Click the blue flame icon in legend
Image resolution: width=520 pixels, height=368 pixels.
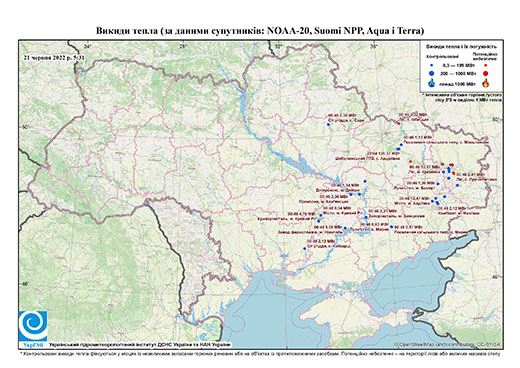coord(432,83)
